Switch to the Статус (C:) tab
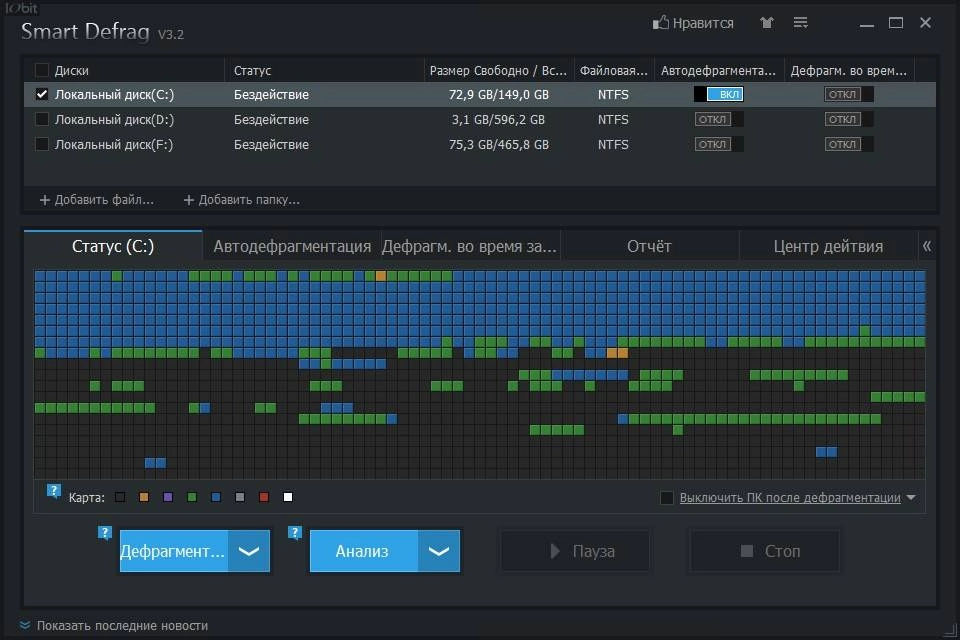Image resolution: width=960 pixels, height=640 pixels. tap(113, 246)
